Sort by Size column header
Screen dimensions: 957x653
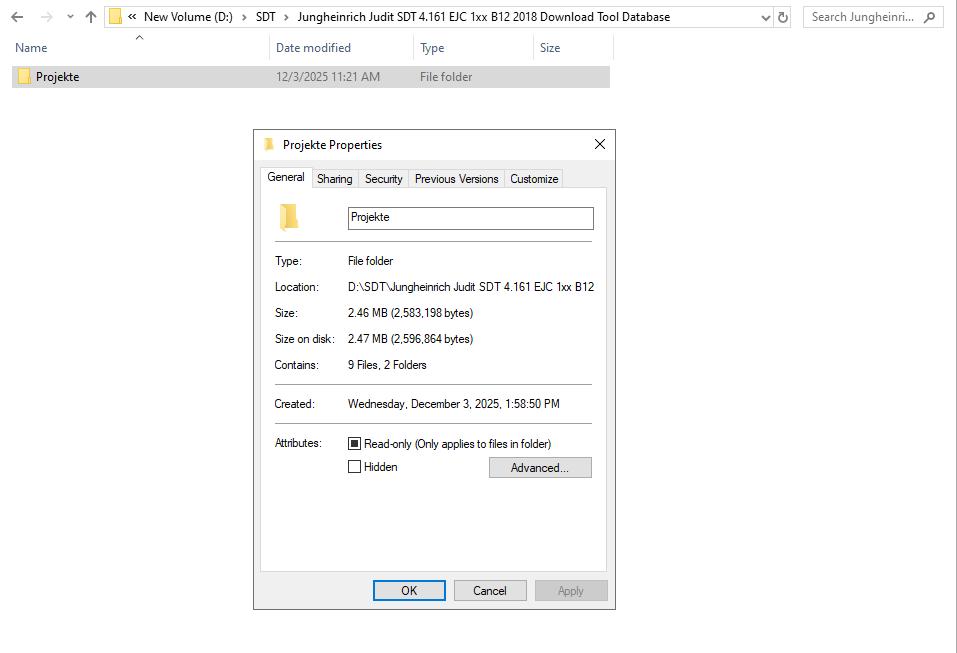549,48
